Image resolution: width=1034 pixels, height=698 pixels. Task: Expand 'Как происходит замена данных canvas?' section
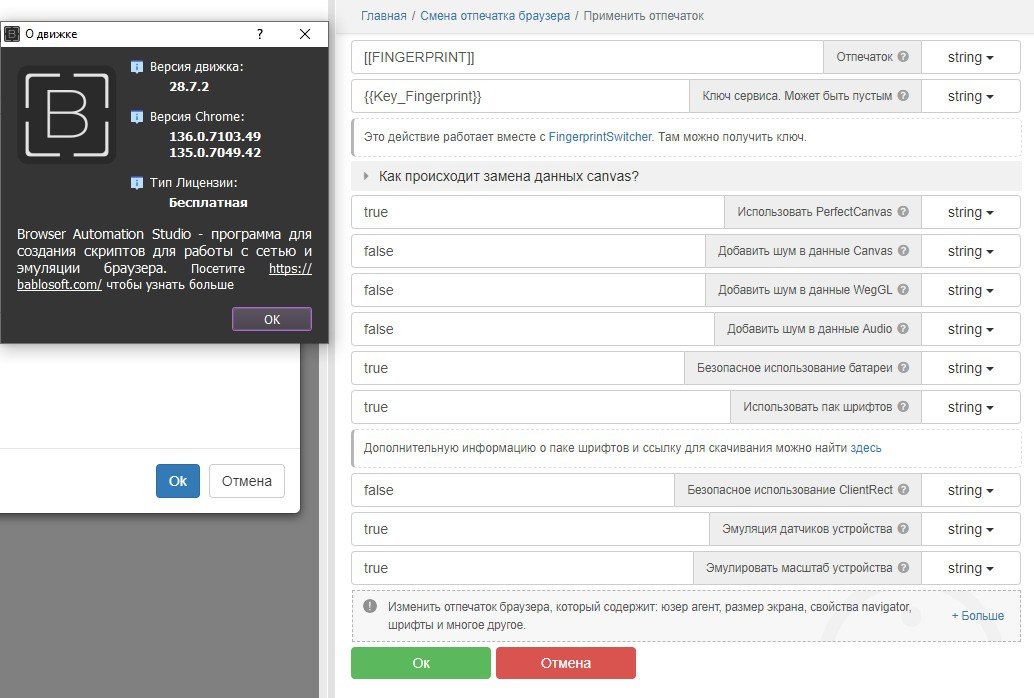coord(508,176)
